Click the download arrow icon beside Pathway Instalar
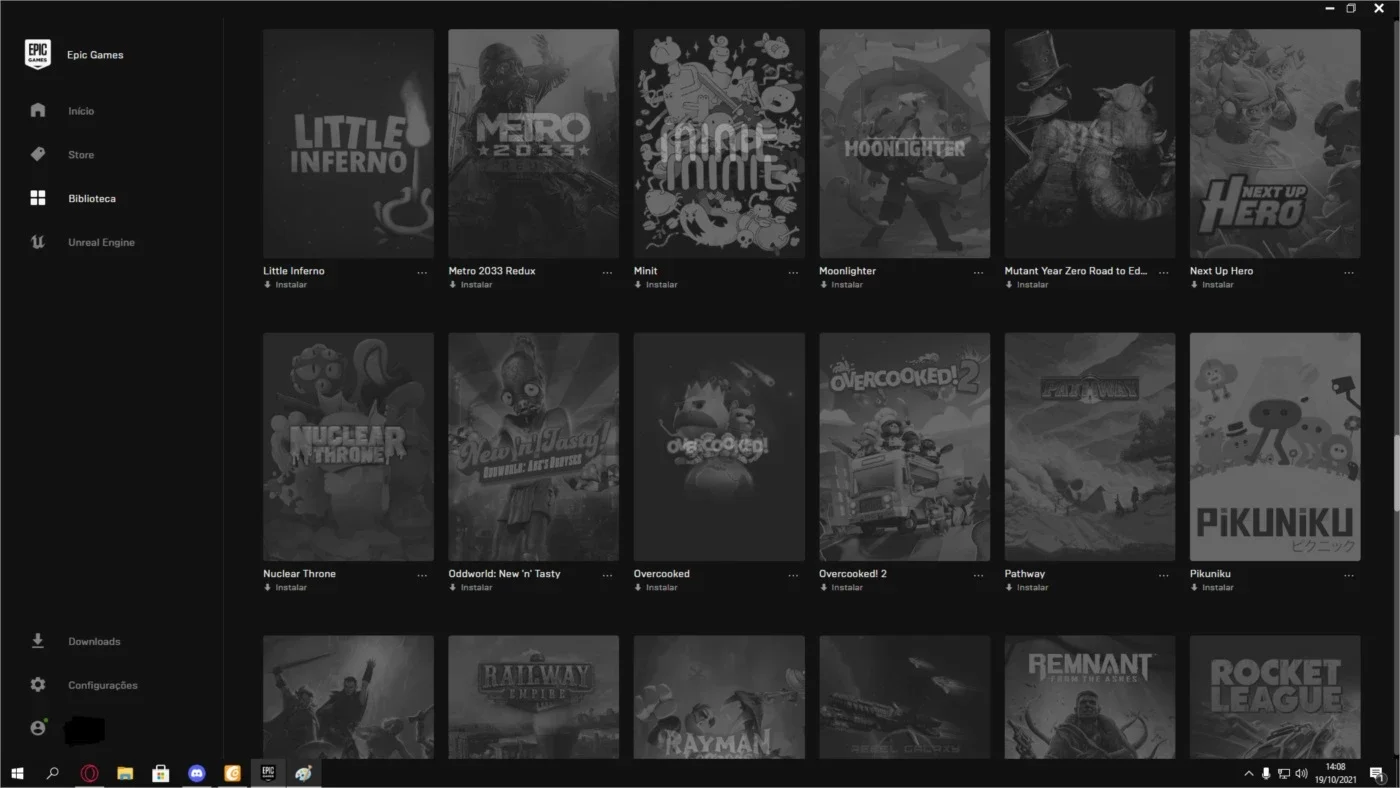This screenshot has width=1400, height=788. (1009, 588)
